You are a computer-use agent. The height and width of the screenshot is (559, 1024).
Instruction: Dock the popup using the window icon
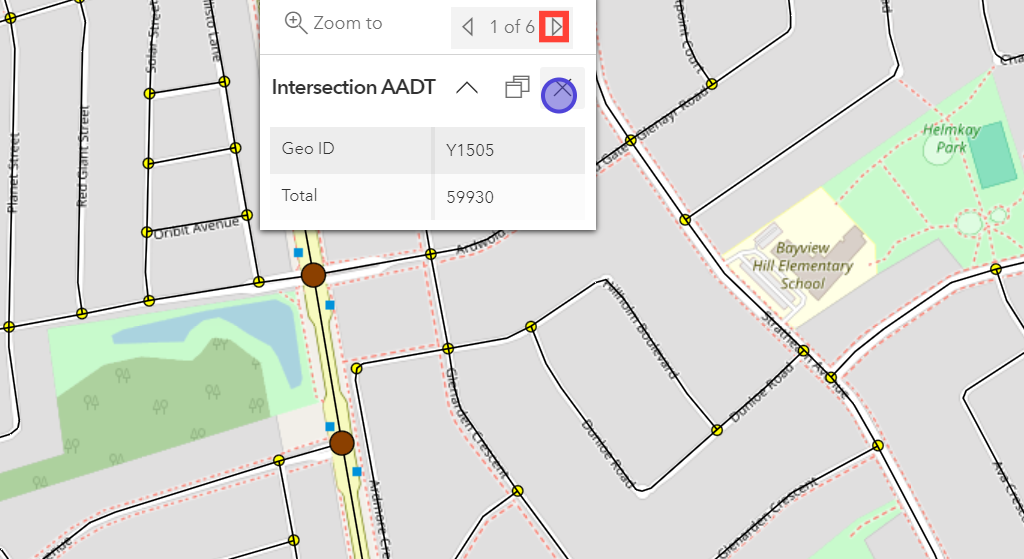[x=517, y=88]
